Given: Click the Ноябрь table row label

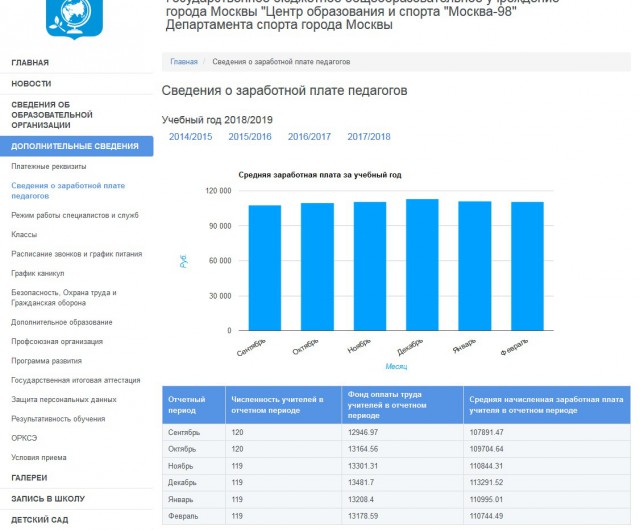Looking at the screenshot, I should [180, 466].
